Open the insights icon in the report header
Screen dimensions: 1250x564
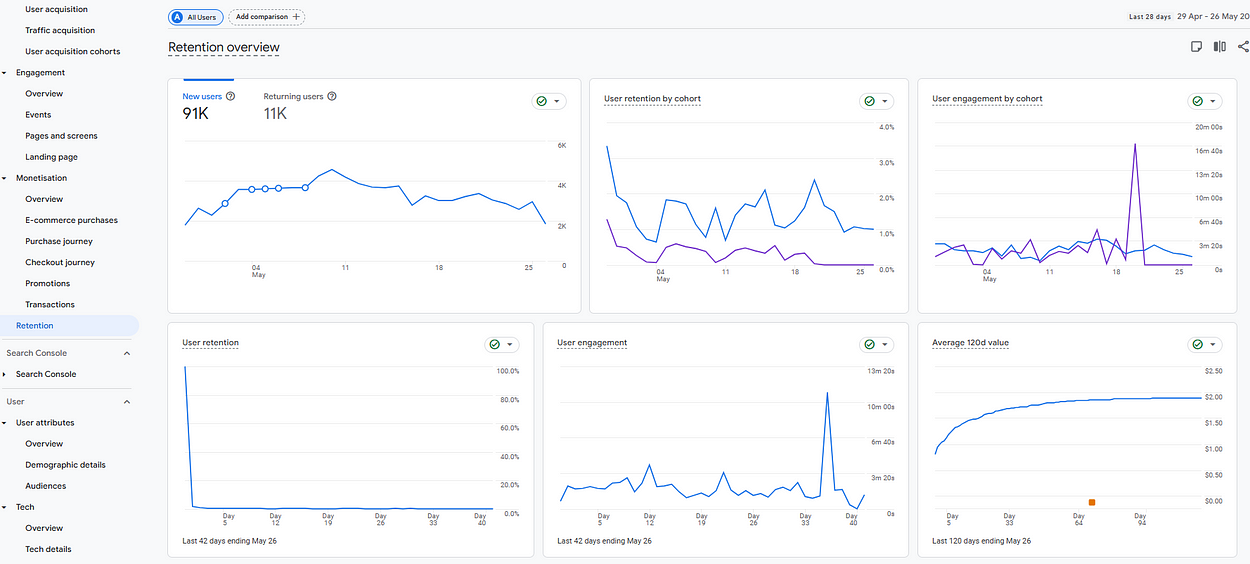[x=1196, y=47]
